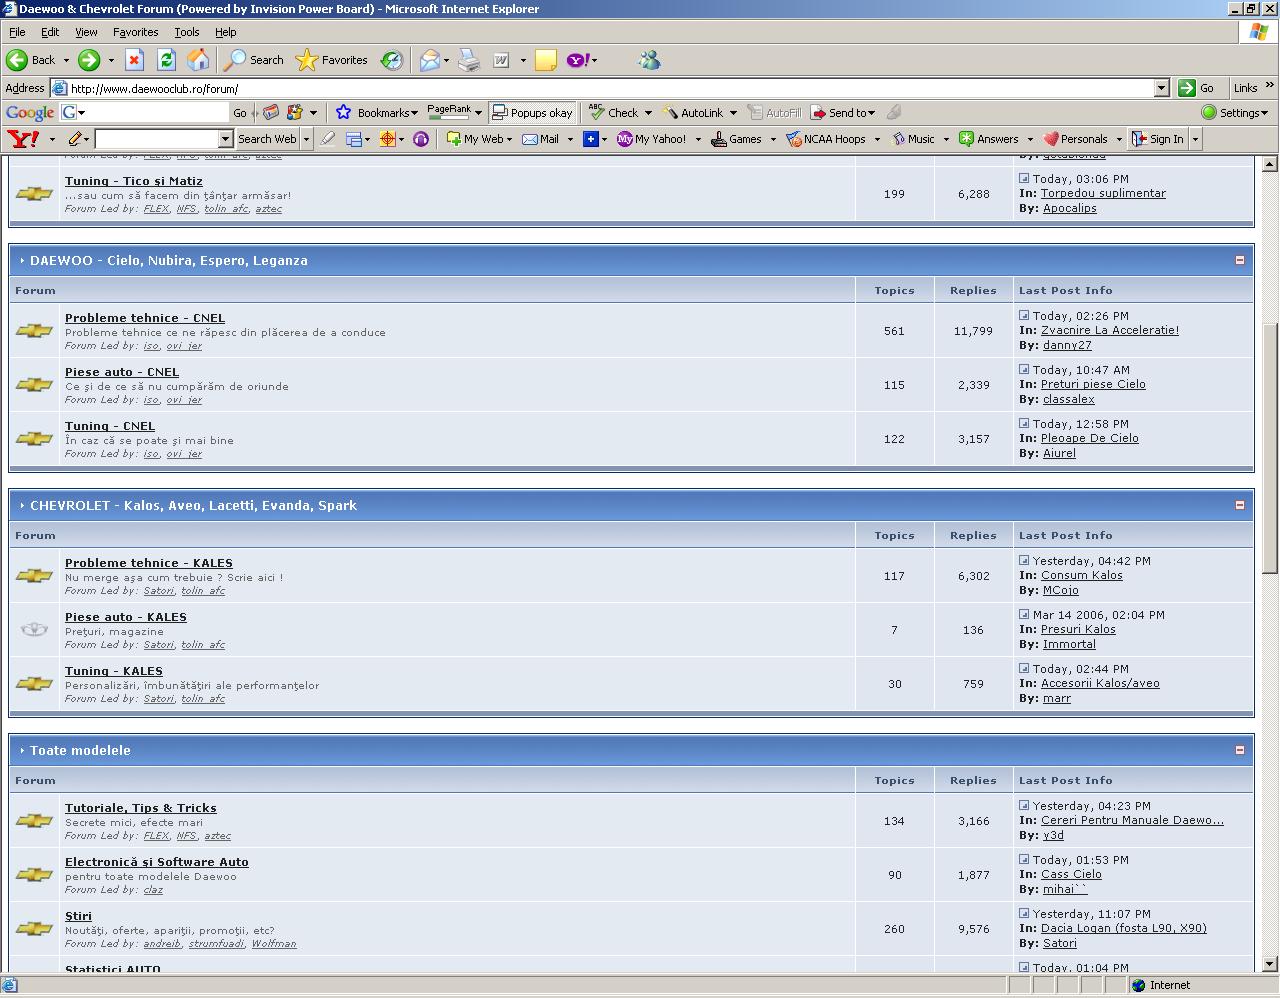Open last post Dacia Logan (fosta L90, X90)
The height and width of the screenshot is (998, 1280).
[x=1124, y=928]
